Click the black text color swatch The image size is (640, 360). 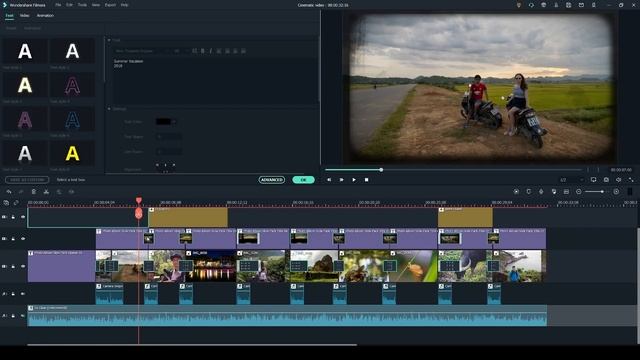point(163,122)
